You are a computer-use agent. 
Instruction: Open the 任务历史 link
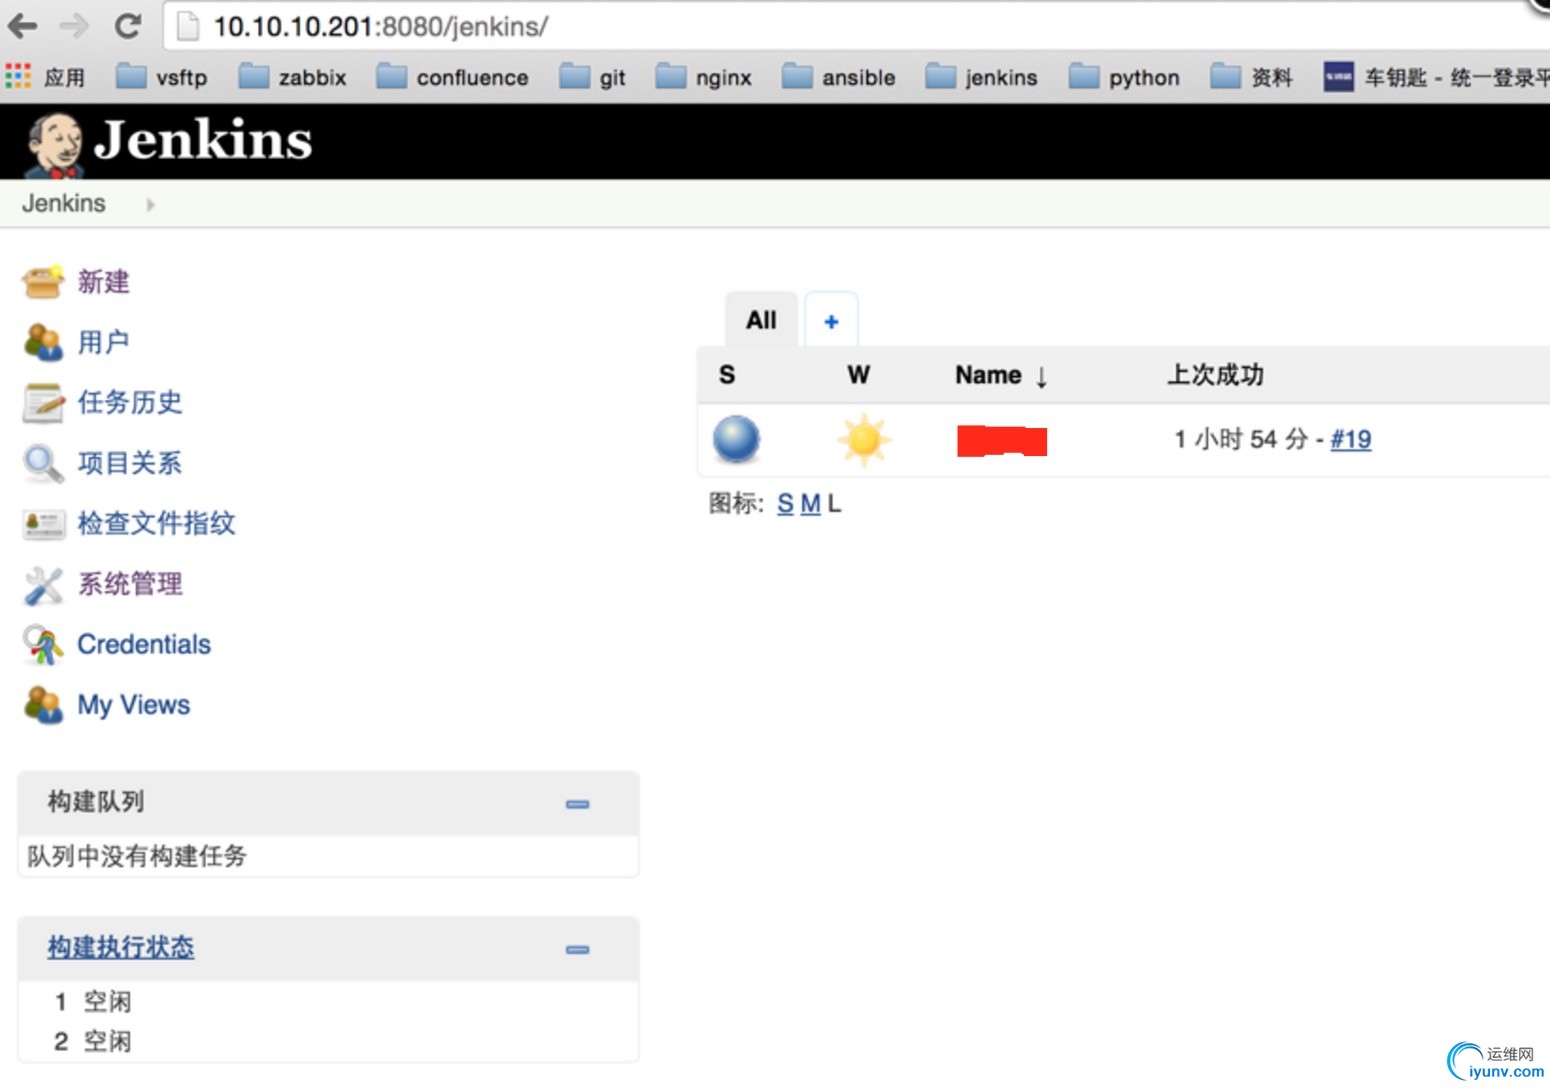click(x=130, y=402)
